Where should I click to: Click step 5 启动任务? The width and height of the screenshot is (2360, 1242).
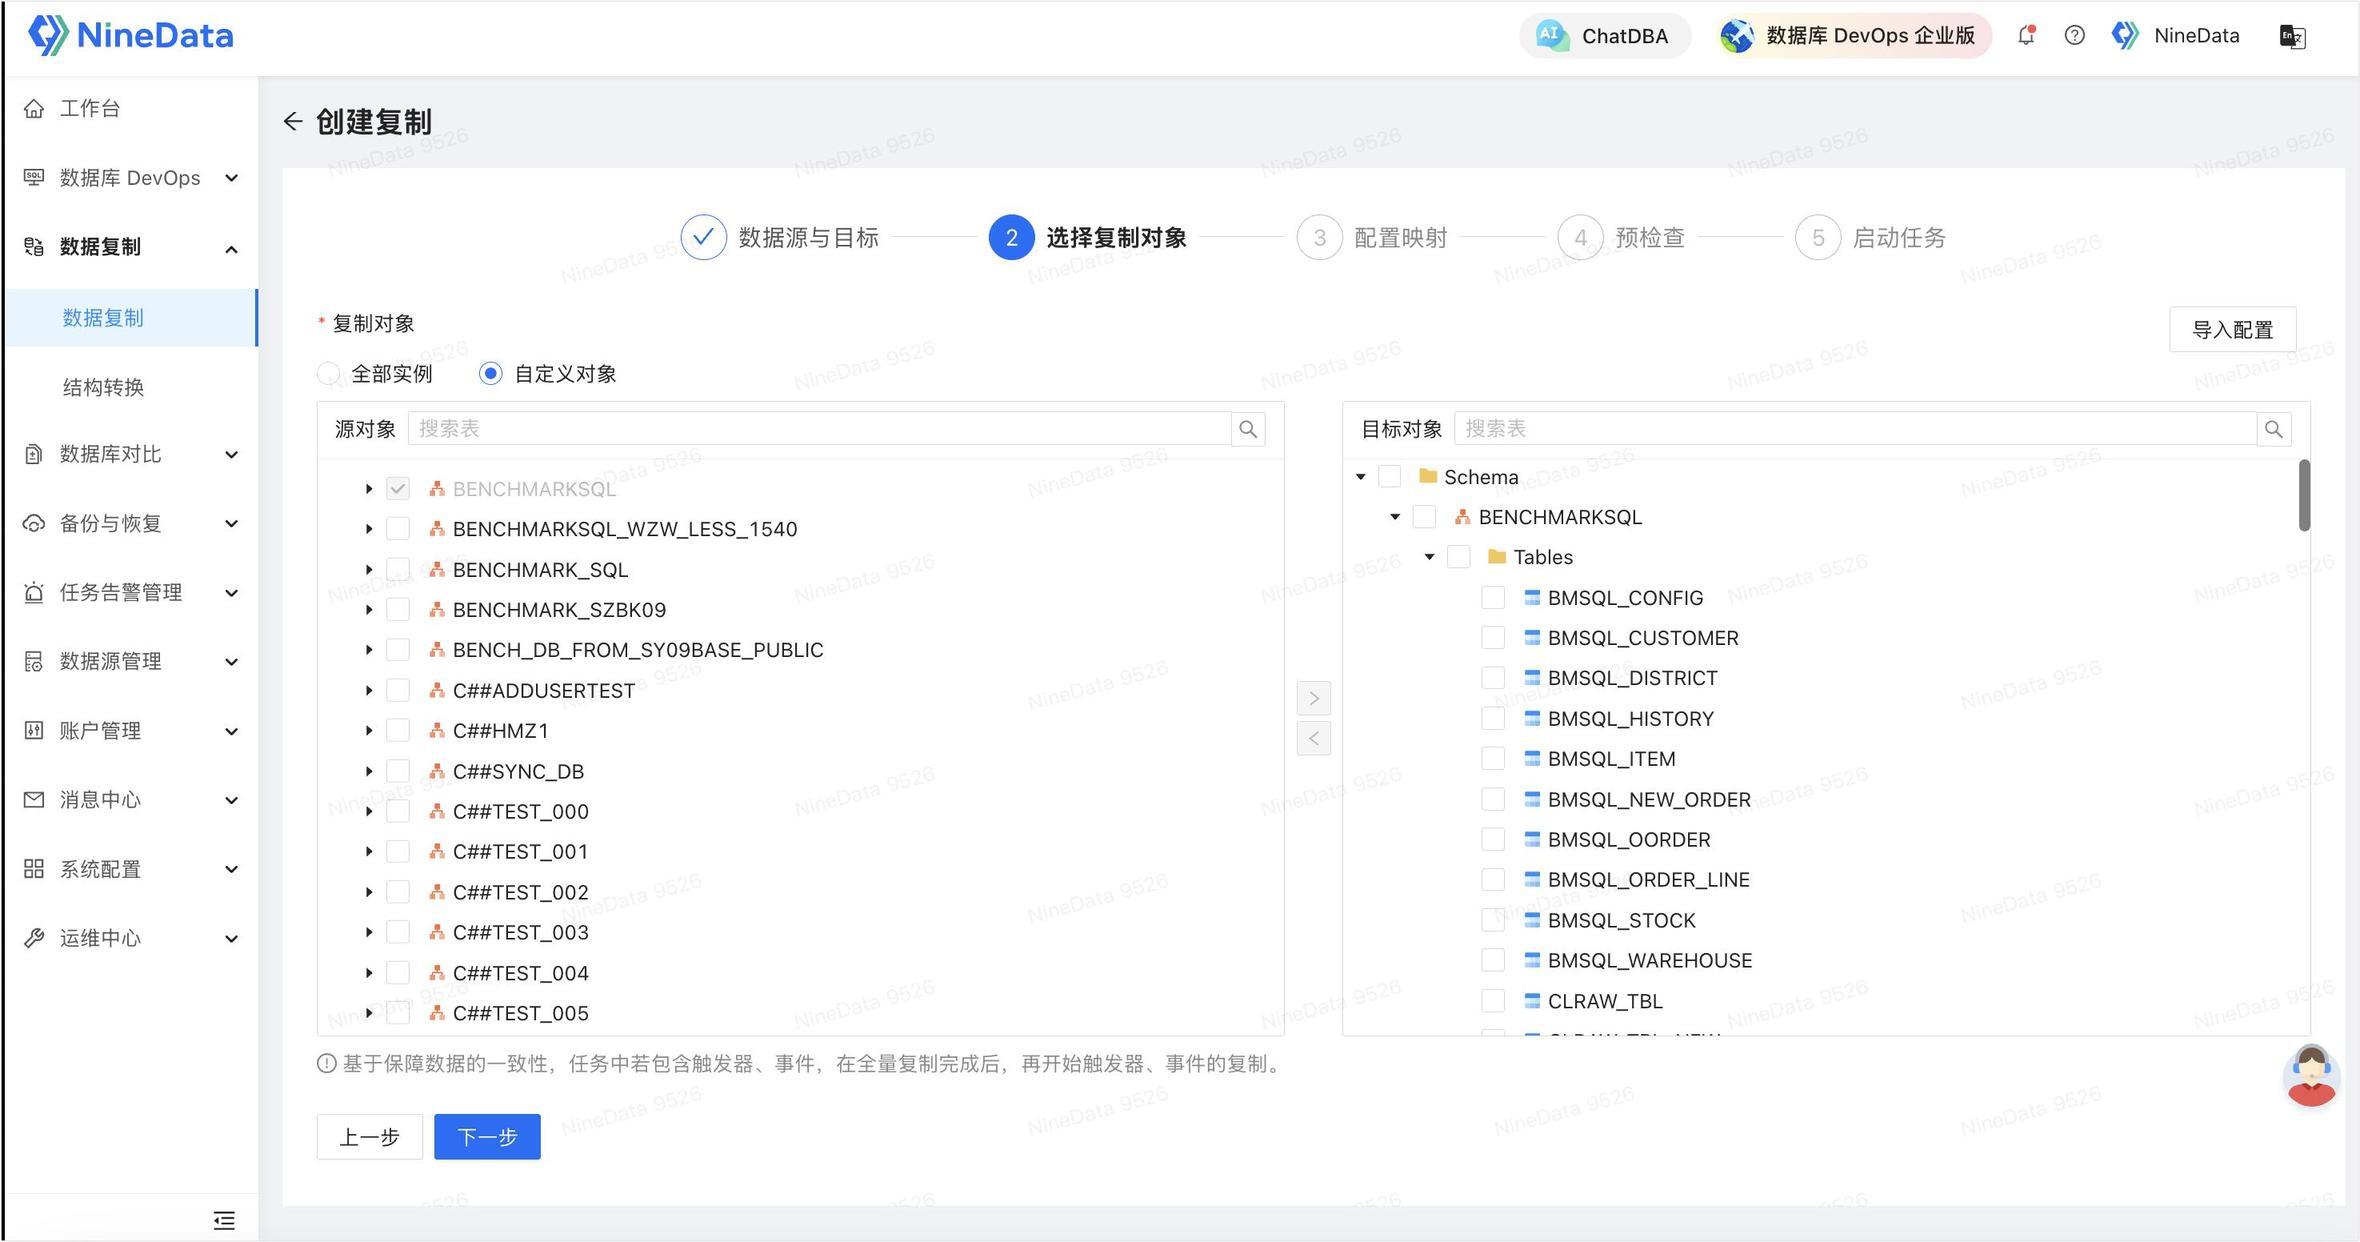pyautogui.click(x=1870, y=237)
